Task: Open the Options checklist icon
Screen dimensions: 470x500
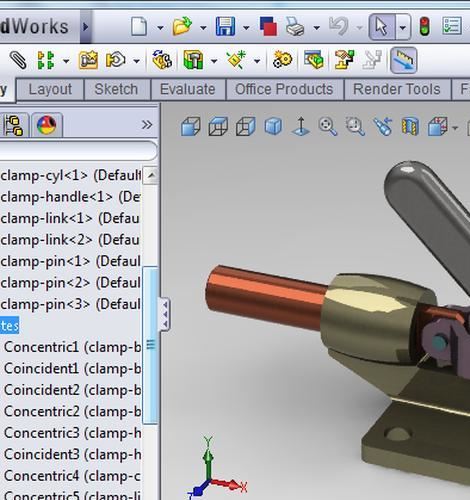Action: coord(452,27)
